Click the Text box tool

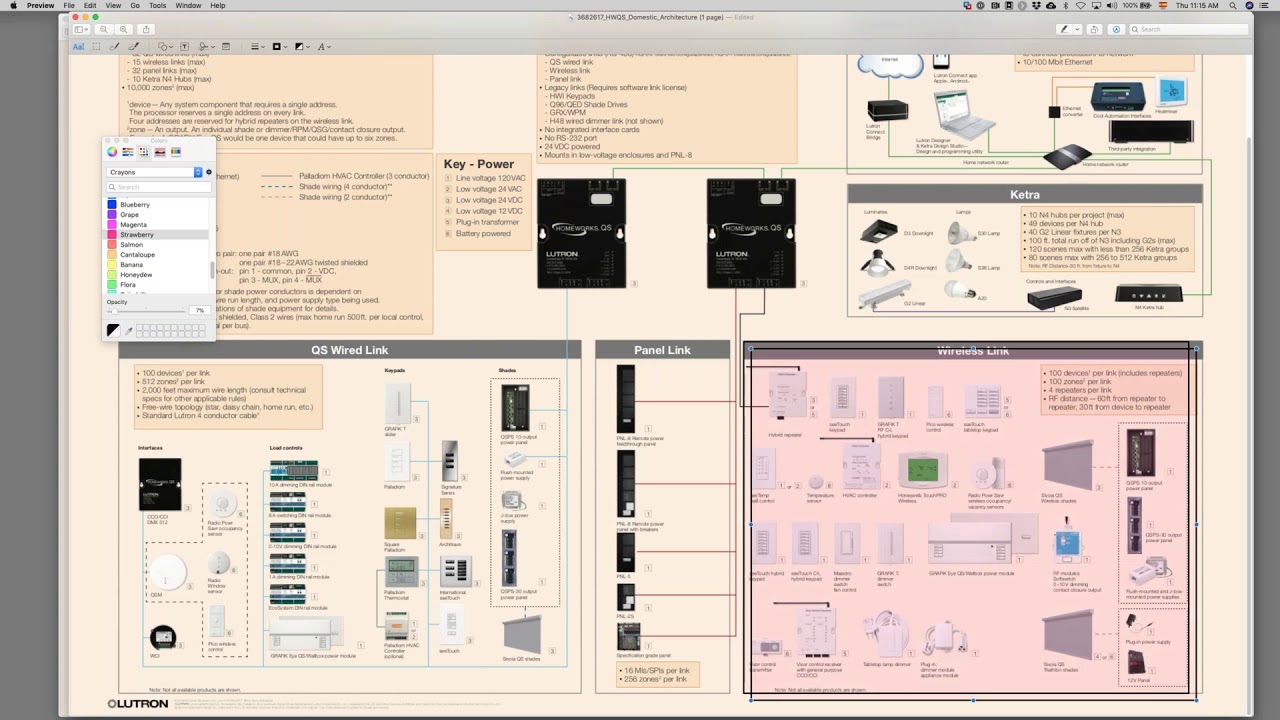click(x=184, y=46)
